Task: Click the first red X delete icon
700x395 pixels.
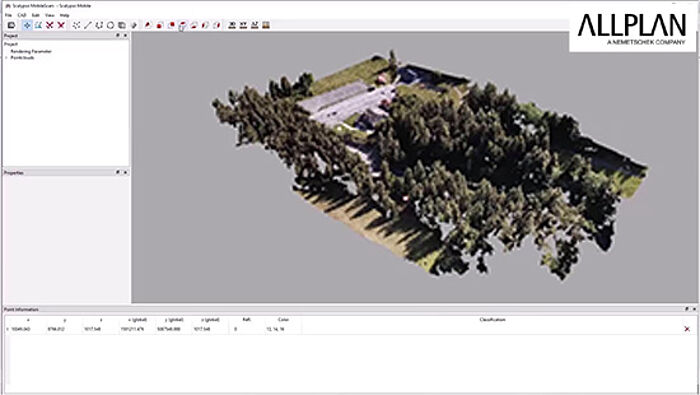Action: point(50,25)
